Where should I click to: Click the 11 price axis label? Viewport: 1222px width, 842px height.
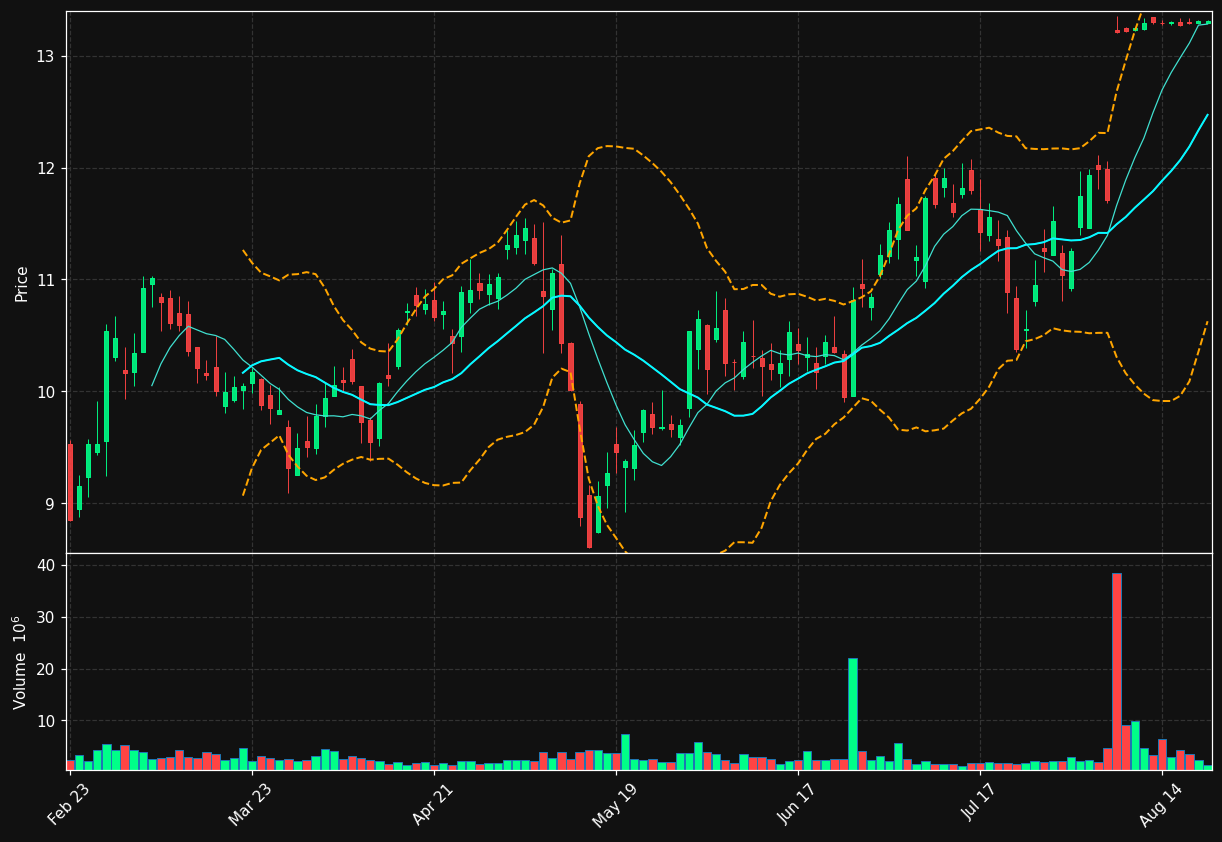point(47,280)
